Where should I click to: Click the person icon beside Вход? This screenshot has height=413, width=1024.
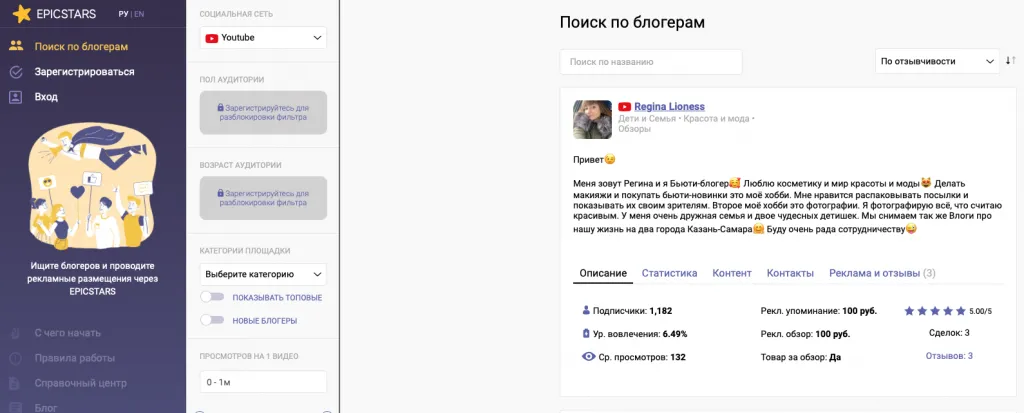(x=16, y=97)
